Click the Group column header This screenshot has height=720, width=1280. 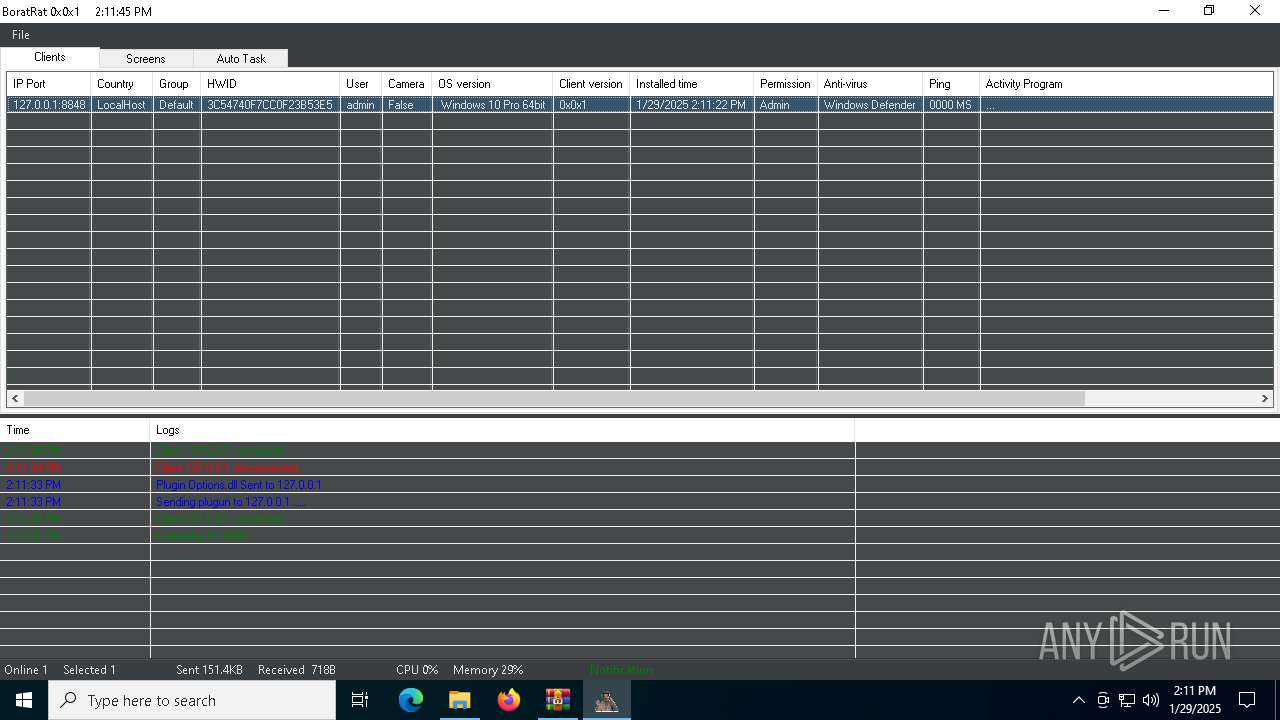point(177,84)
